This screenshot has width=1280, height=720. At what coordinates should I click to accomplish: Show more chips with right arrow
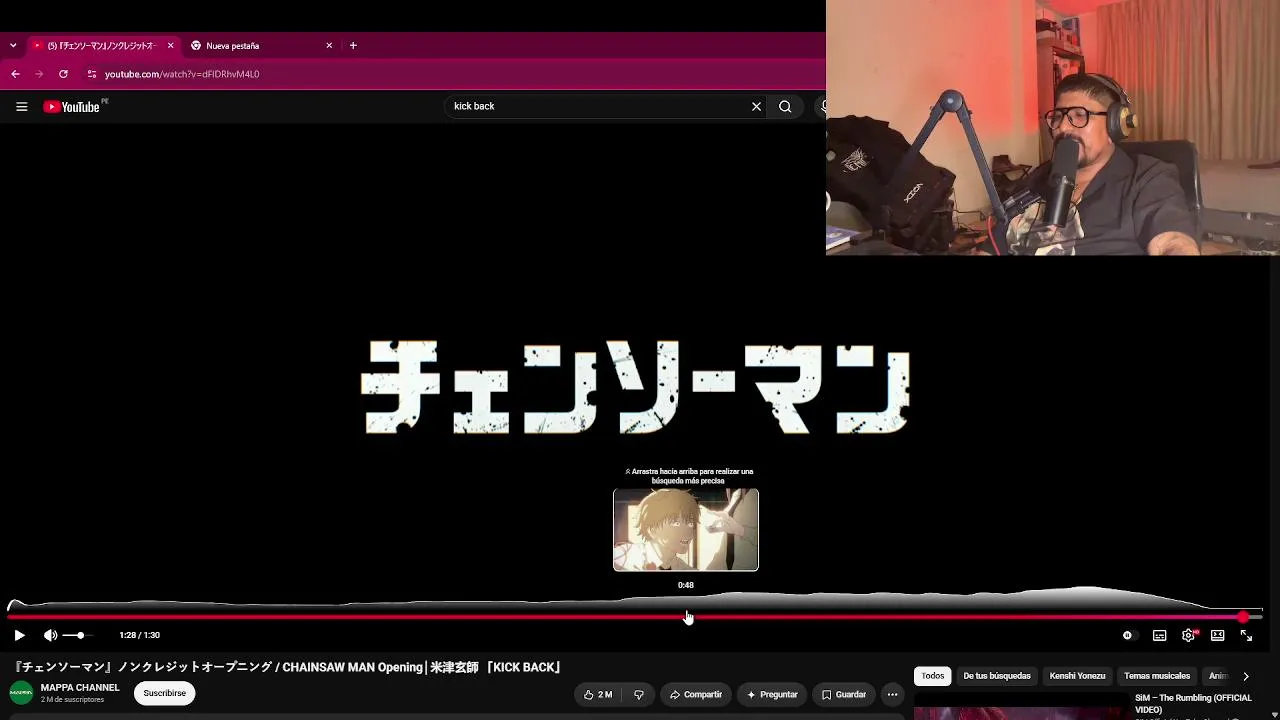1246,676
